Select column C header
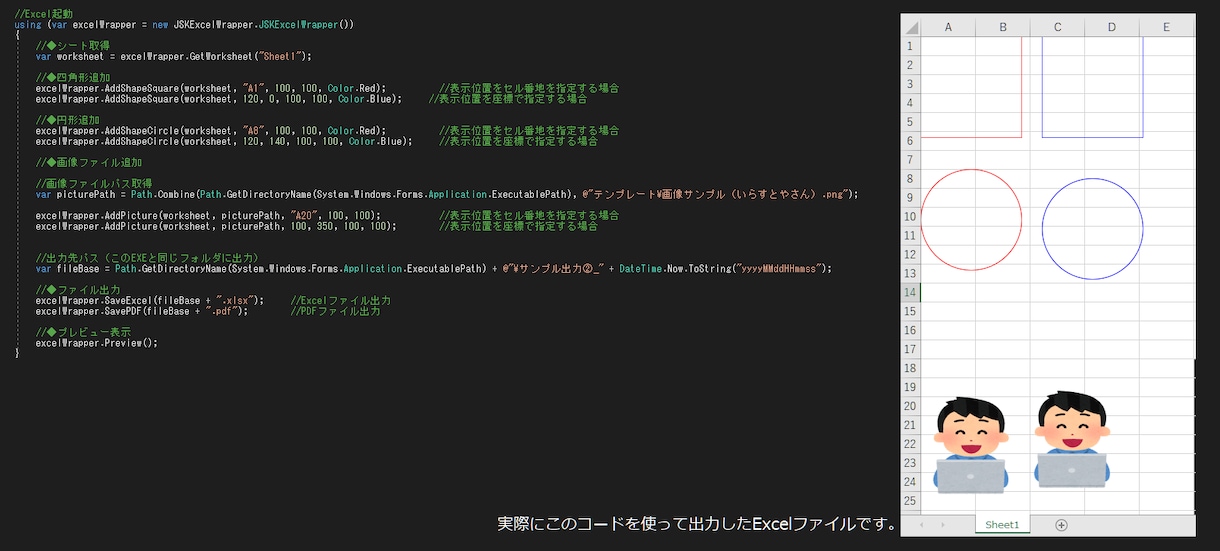The width and height of the screenshot is (1220, 551). (x=1057, y=27)
